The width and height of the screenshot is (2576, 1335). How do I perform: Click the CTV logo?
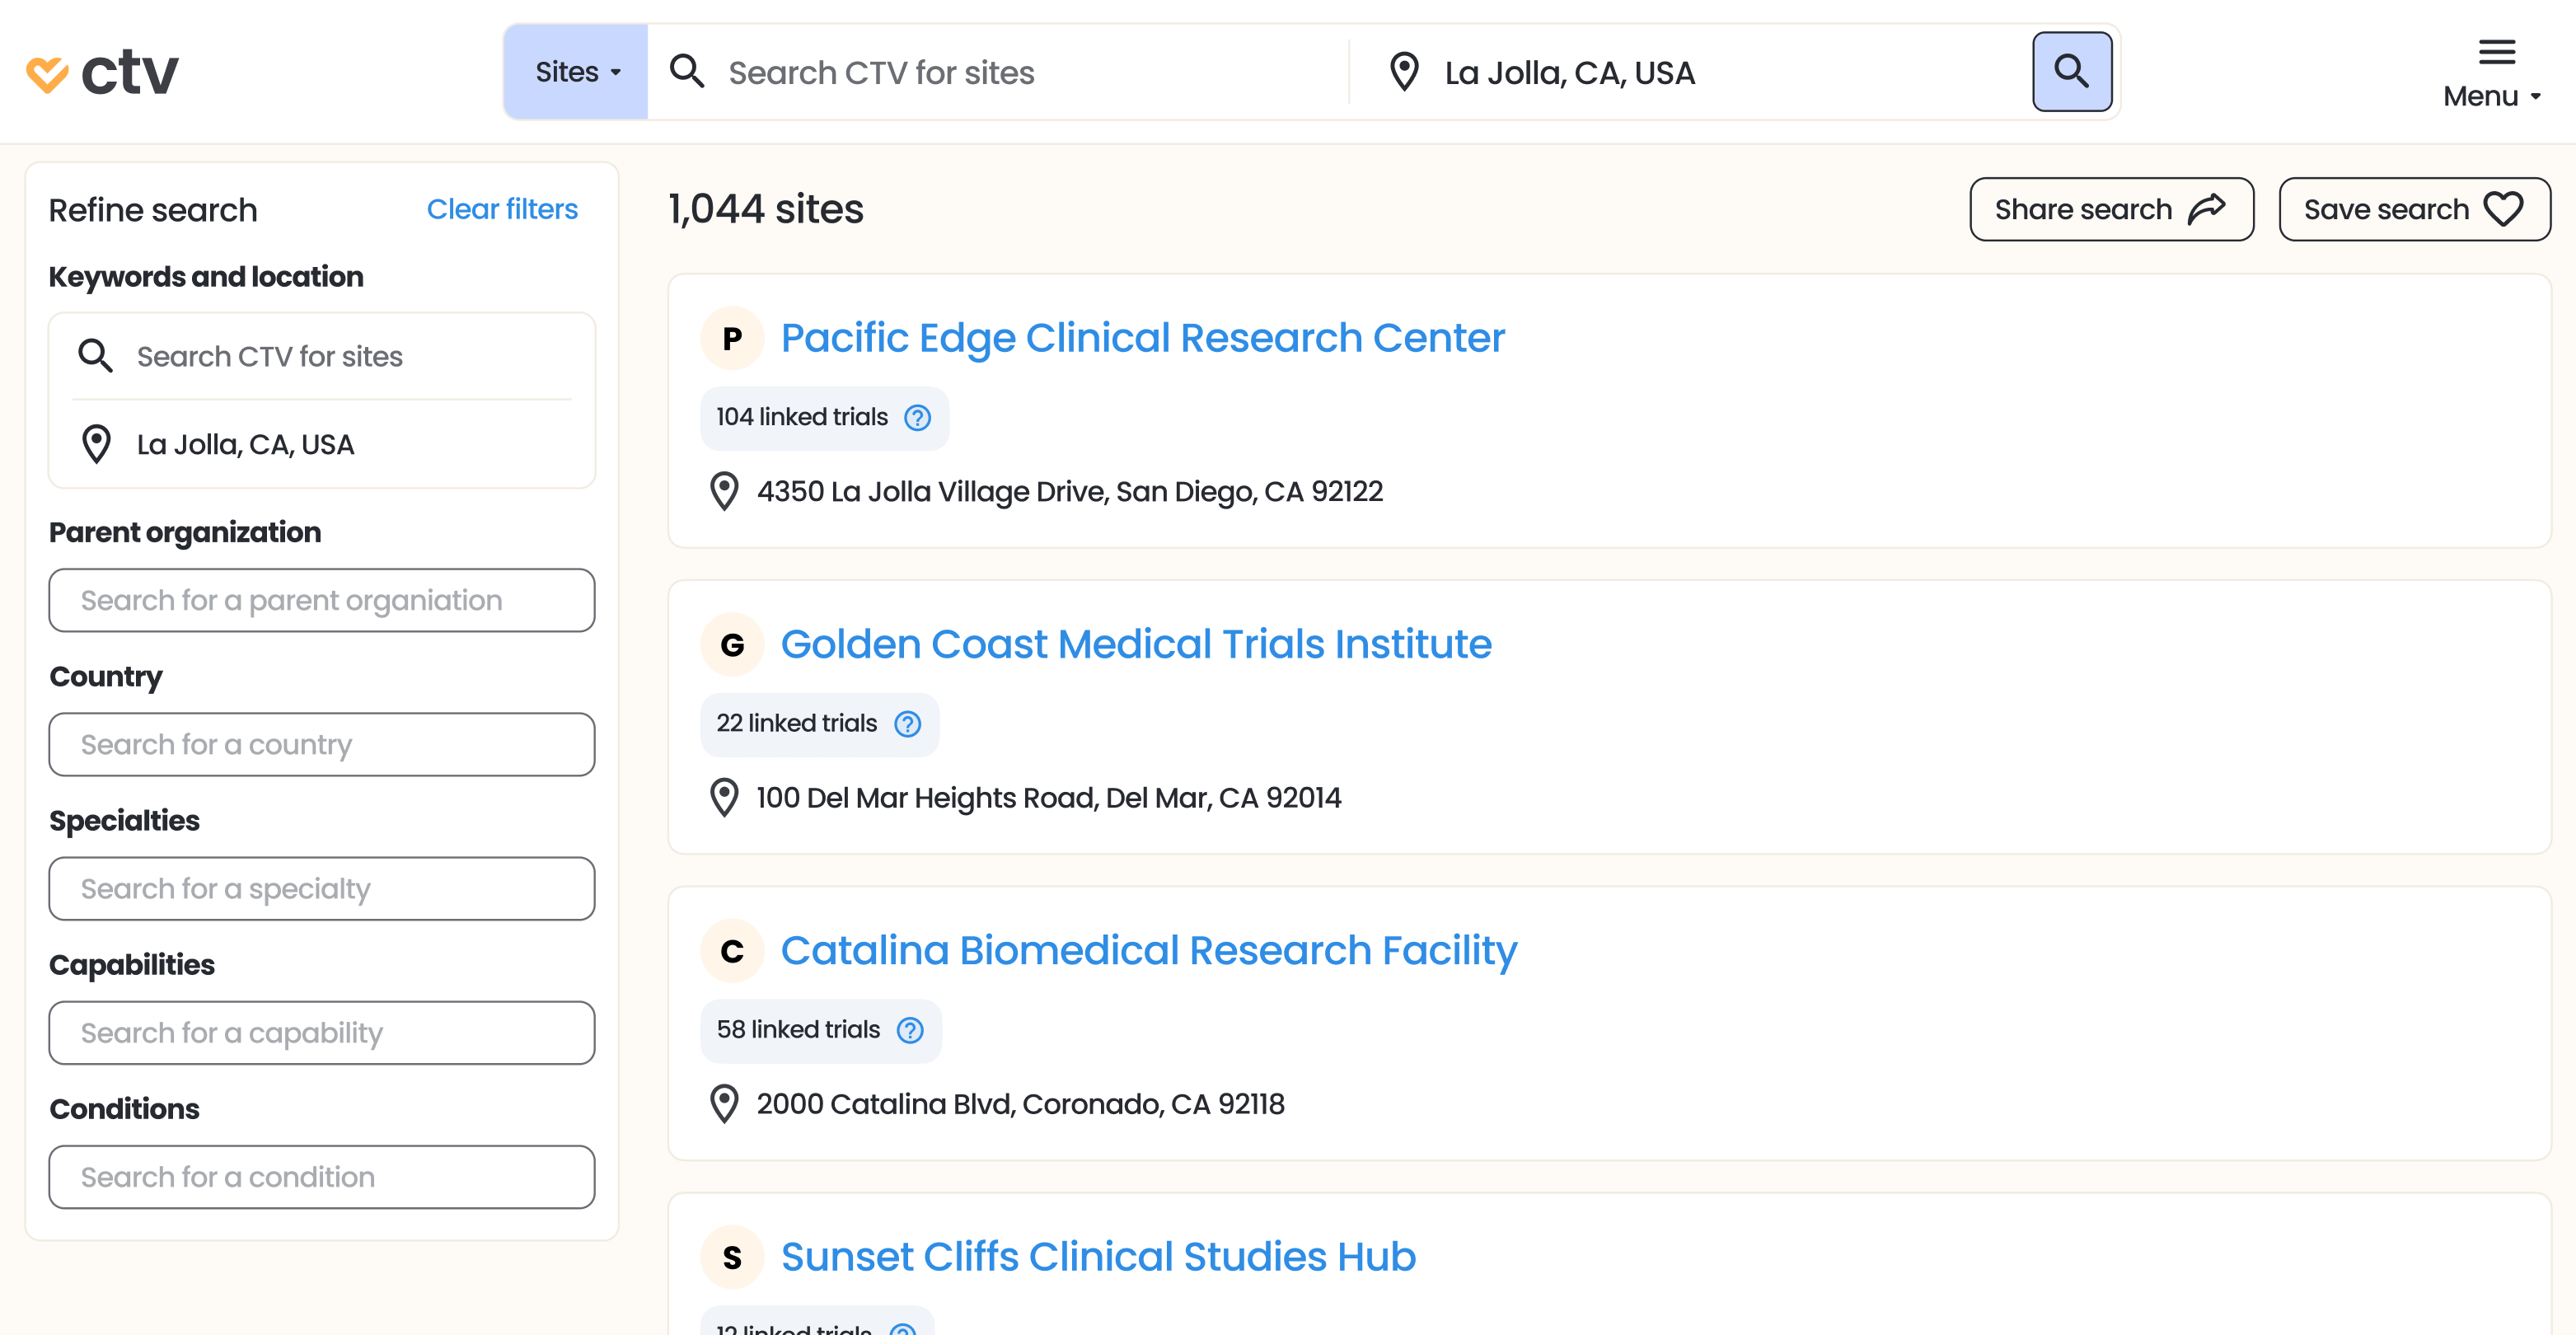pyautogui.click(x=102, y=73)
